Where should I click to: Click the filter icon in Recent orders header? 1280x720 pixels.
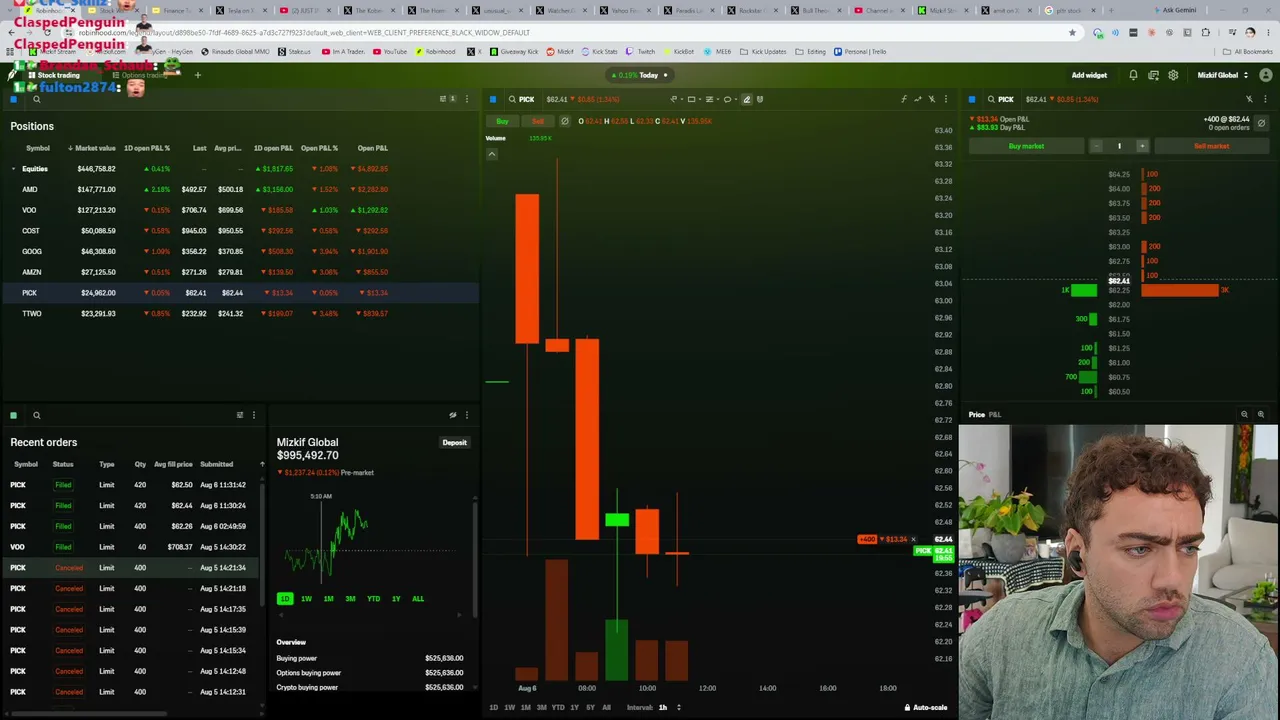[239, 415]
